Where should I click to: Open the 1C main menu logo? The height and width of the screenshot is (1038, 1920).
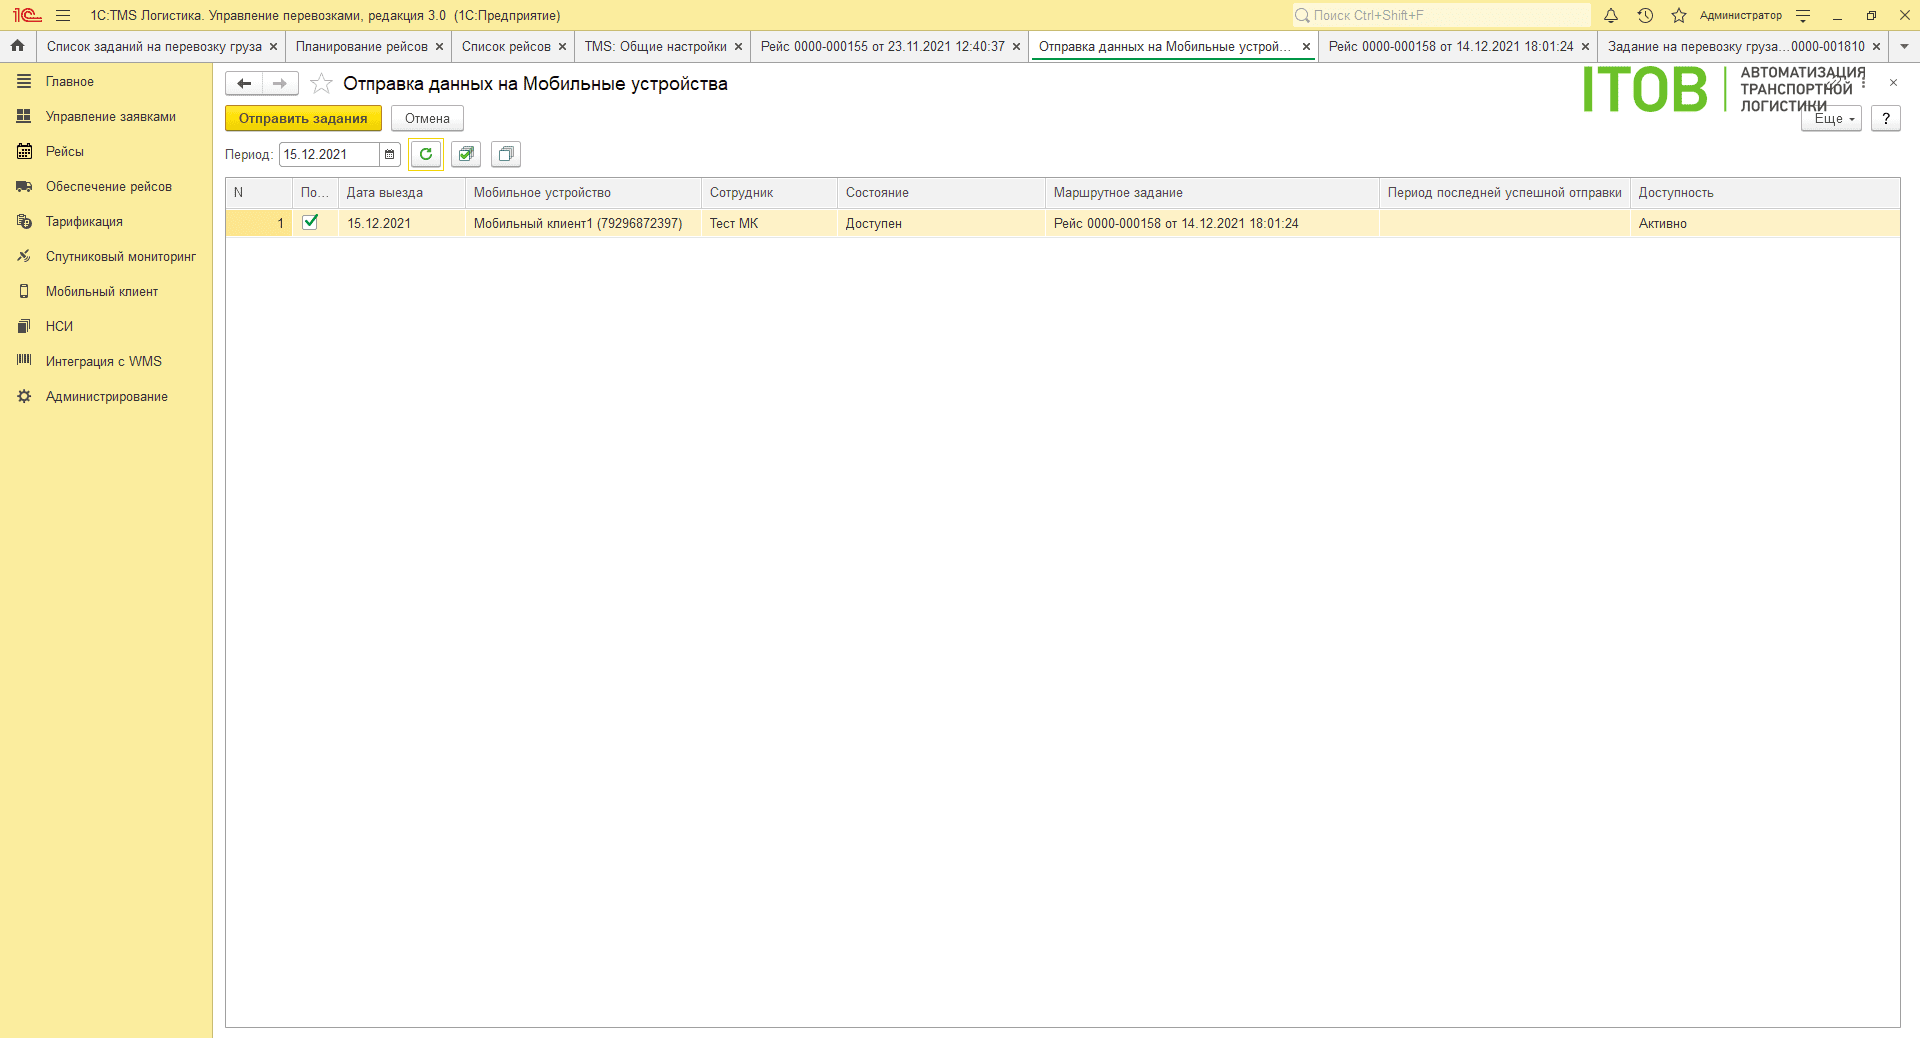click(x=27, y=15)
